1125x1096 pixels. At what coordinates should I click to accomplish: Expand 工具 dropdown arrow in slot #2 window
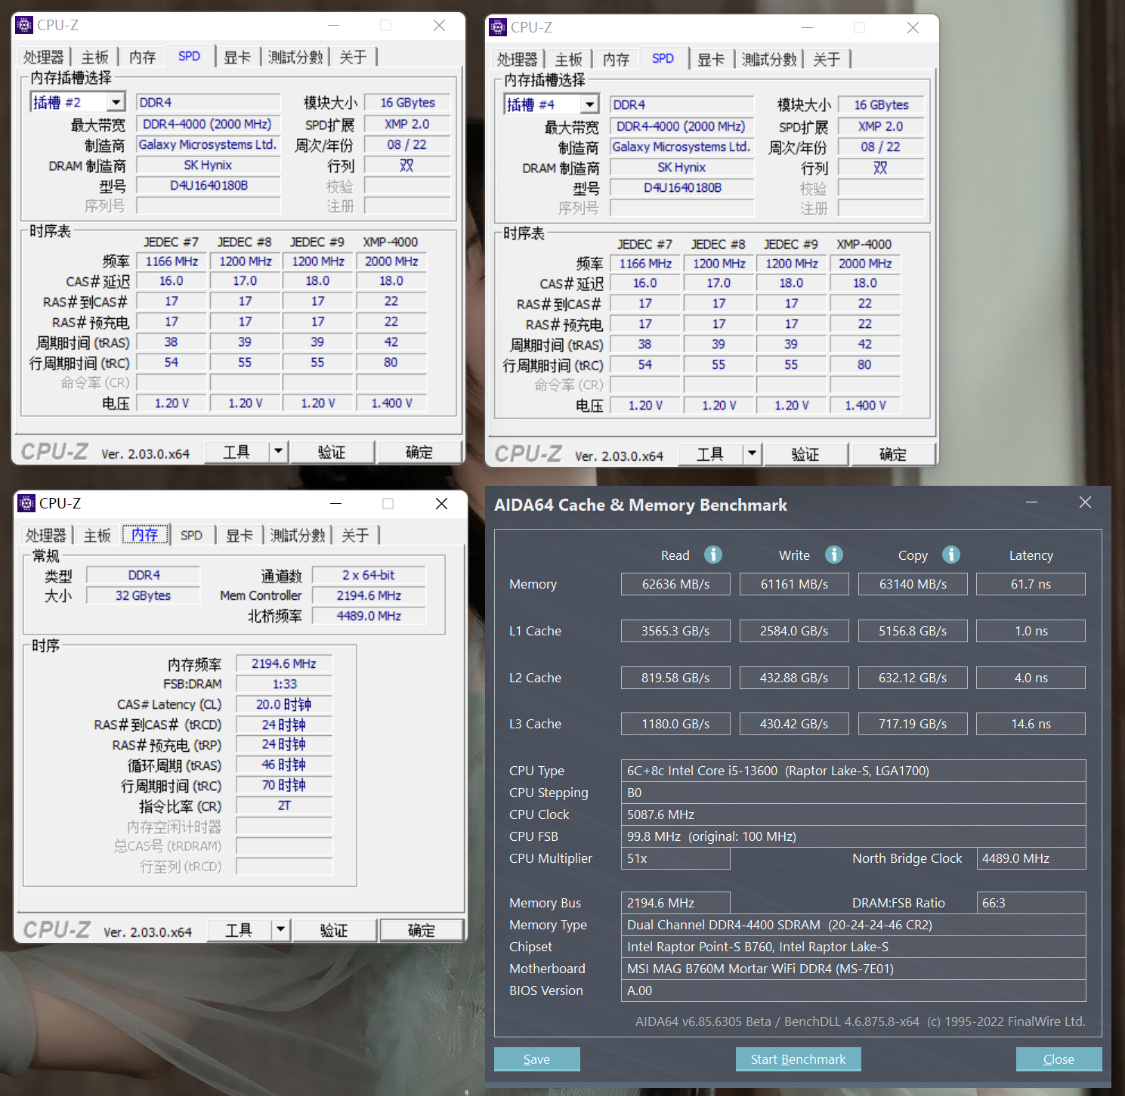tap(278, 452)
